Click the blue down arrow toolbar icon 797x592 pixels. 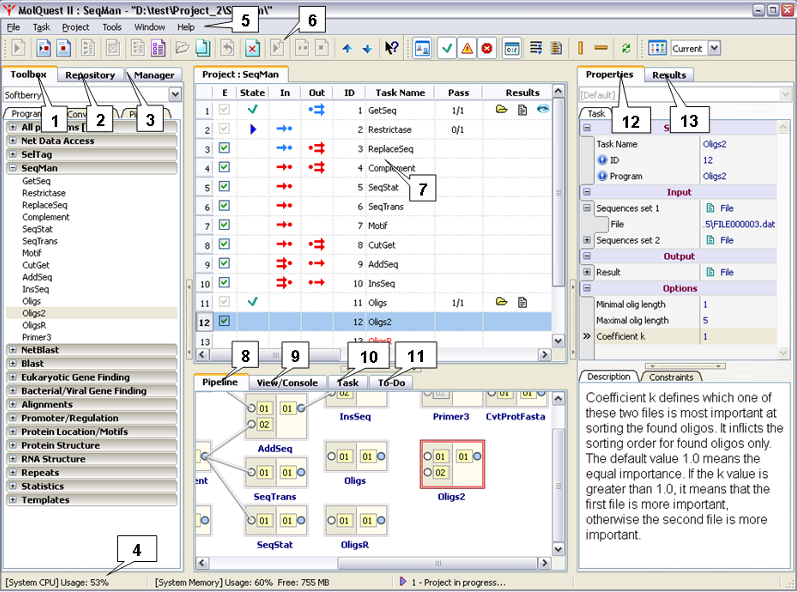(367, 49)
